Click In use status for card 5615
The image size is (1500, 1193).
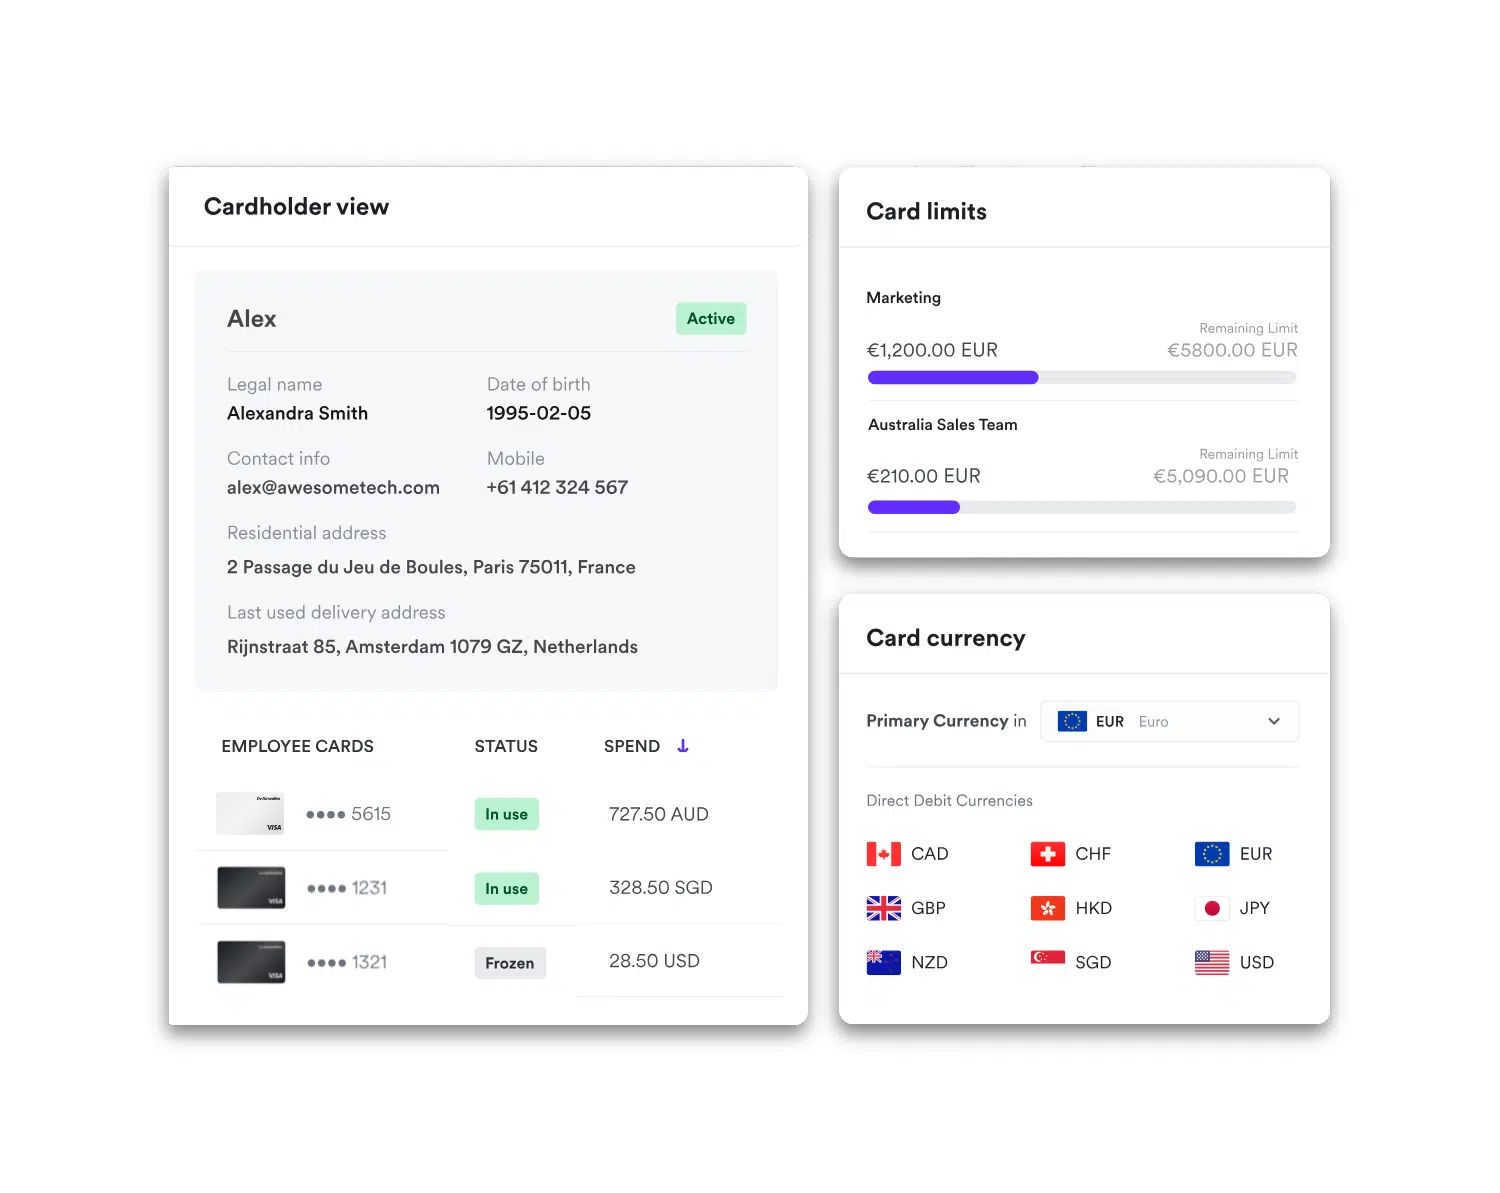coord(506,814)
